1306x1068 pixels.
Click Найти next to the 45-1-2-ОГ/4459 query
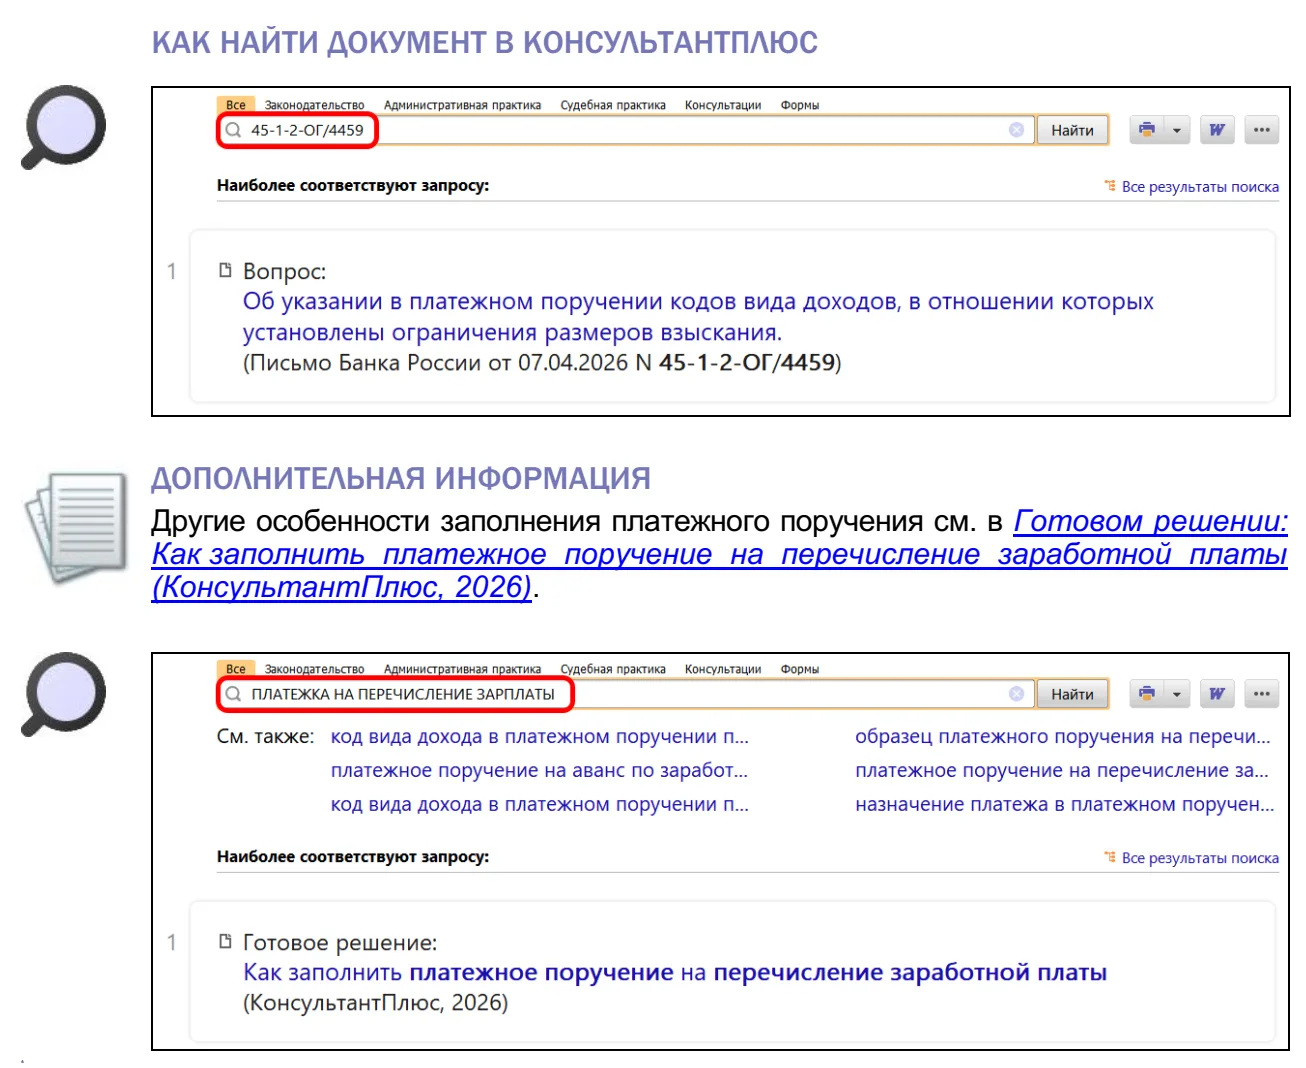tap(1073, 130)
